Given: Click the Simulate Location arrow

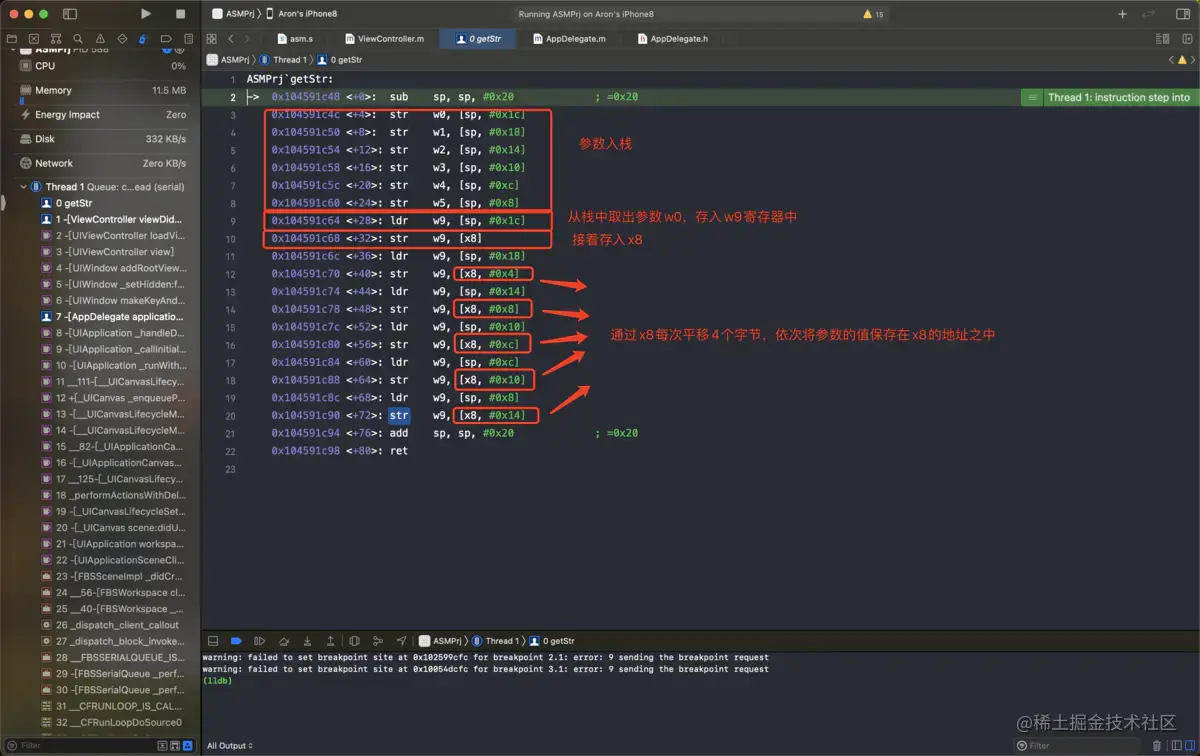Looking at the screenshot, I should 401,641.
